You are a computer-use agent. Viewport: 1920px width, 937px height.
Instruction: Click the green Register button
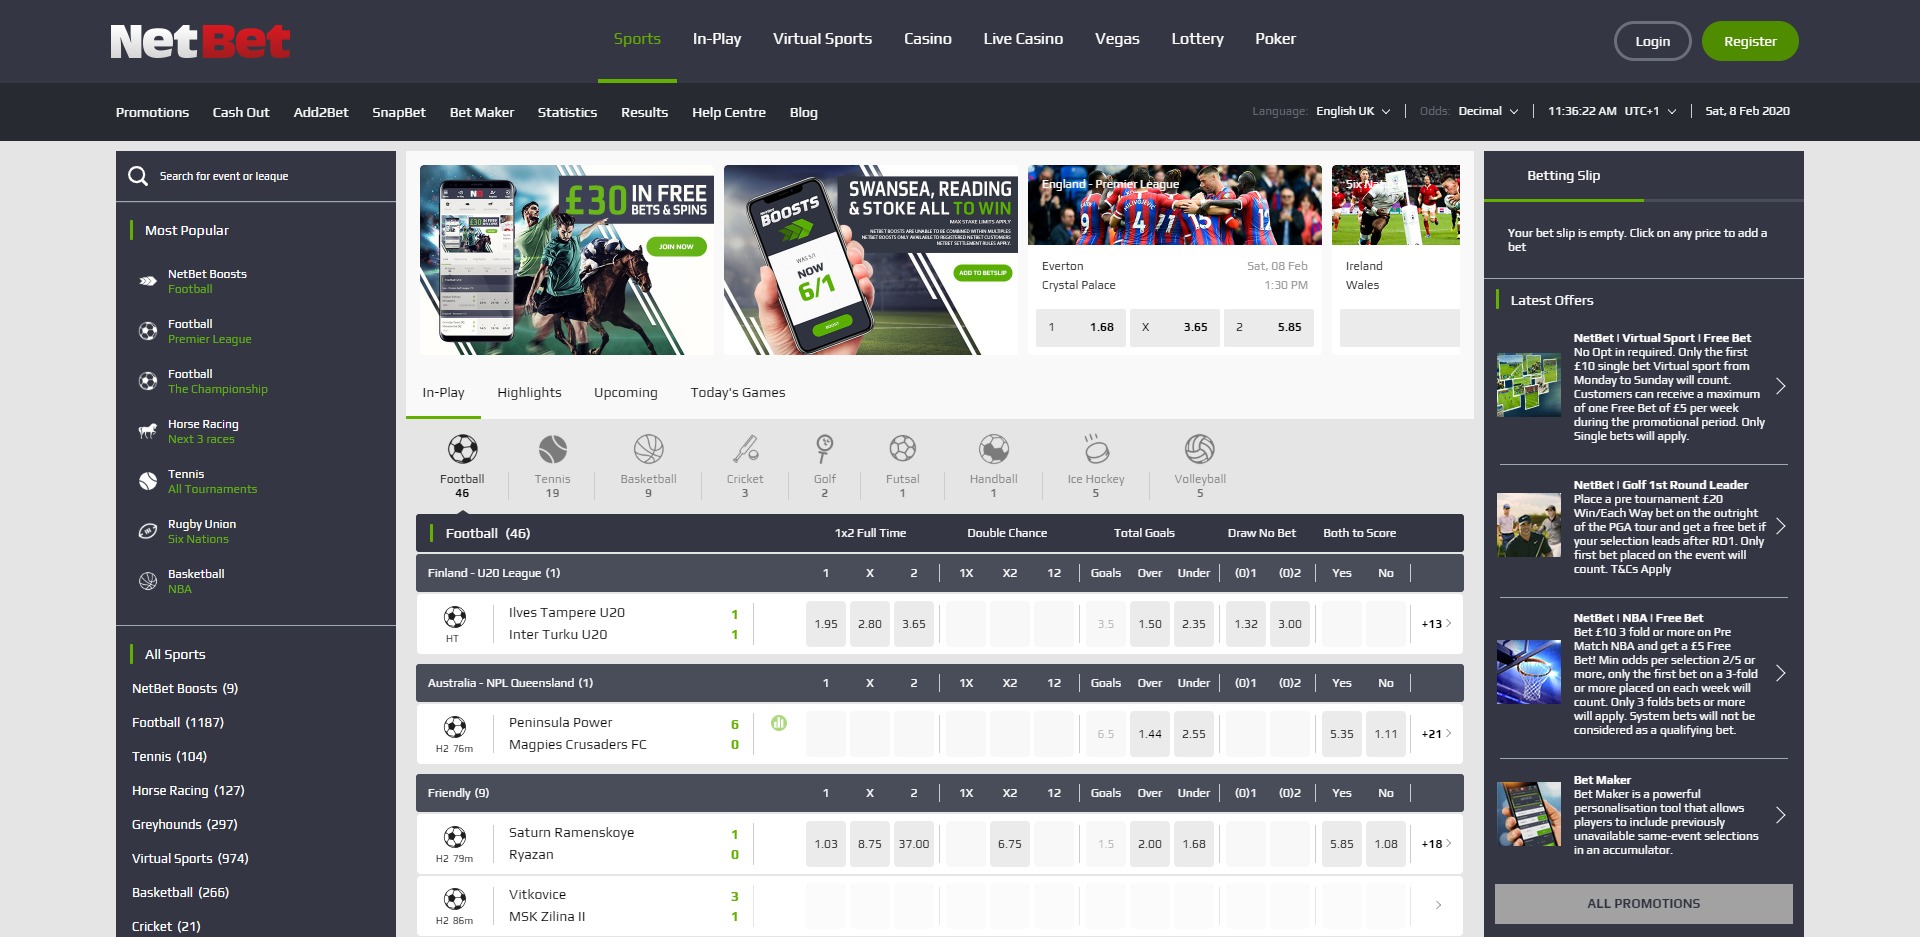pyautogui.click(x=1750, y=41)
